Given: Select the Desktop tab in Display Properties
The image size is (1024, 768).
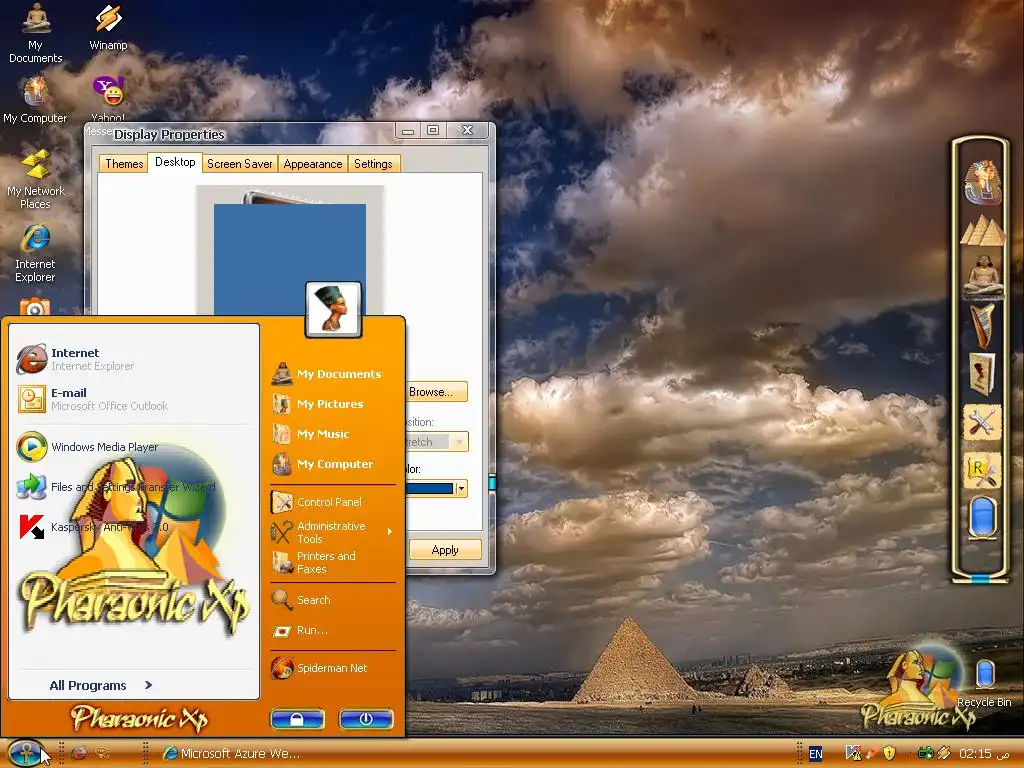Looking at the screenshot, I should [175, 162].
